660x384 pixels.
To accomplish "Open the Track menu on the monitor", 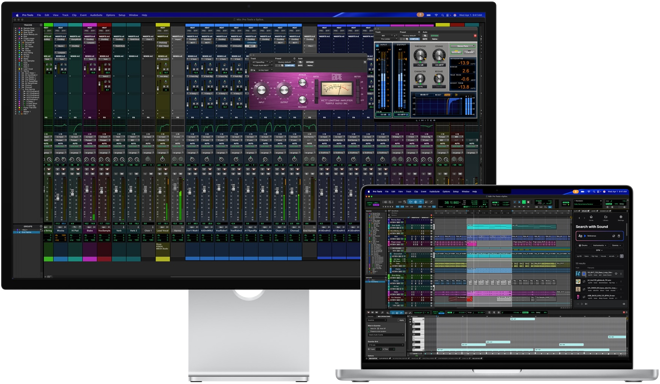I will pos(65,15).
